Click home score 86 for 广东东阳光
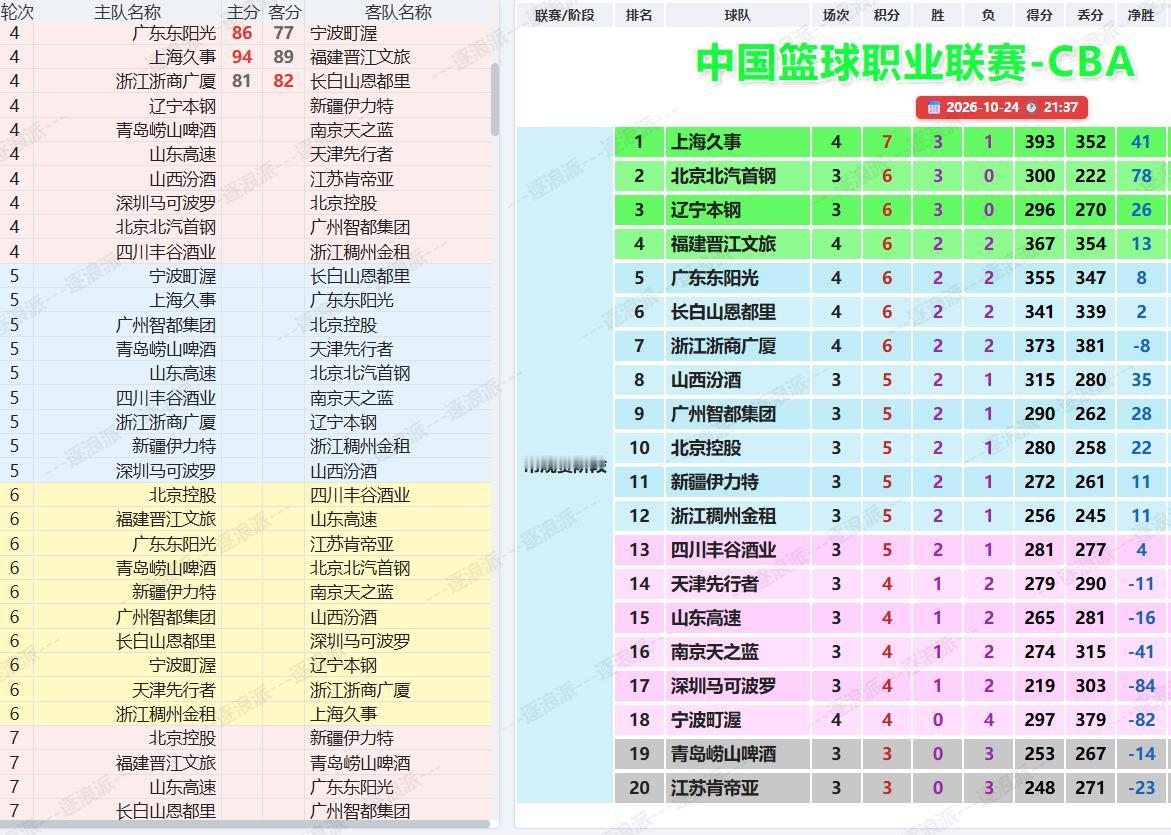Screen dimensions: 1171x835 tap(242, 33)
